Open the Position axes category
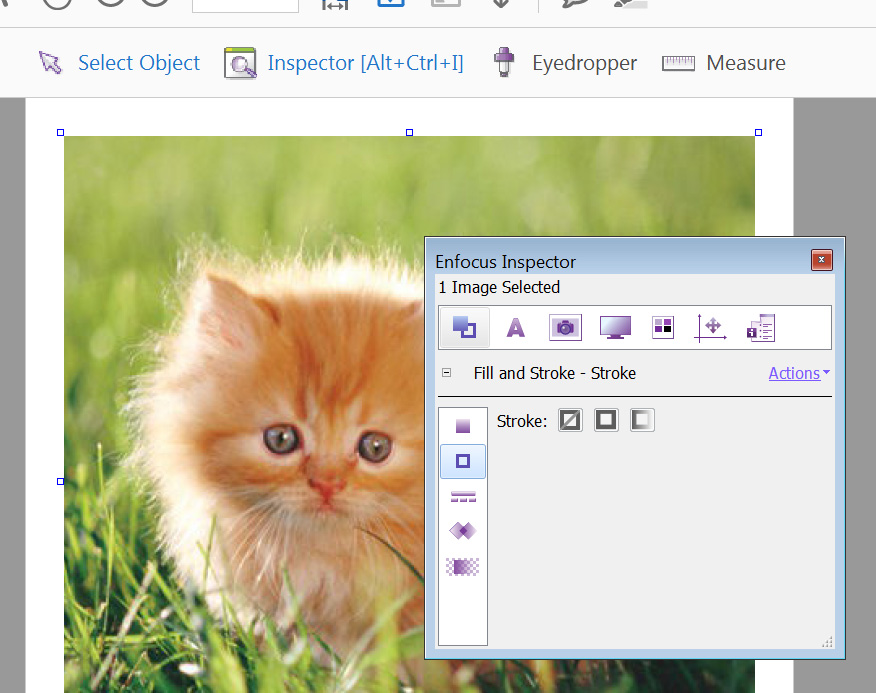Screen dimensions: 876x693 (710, 327)
